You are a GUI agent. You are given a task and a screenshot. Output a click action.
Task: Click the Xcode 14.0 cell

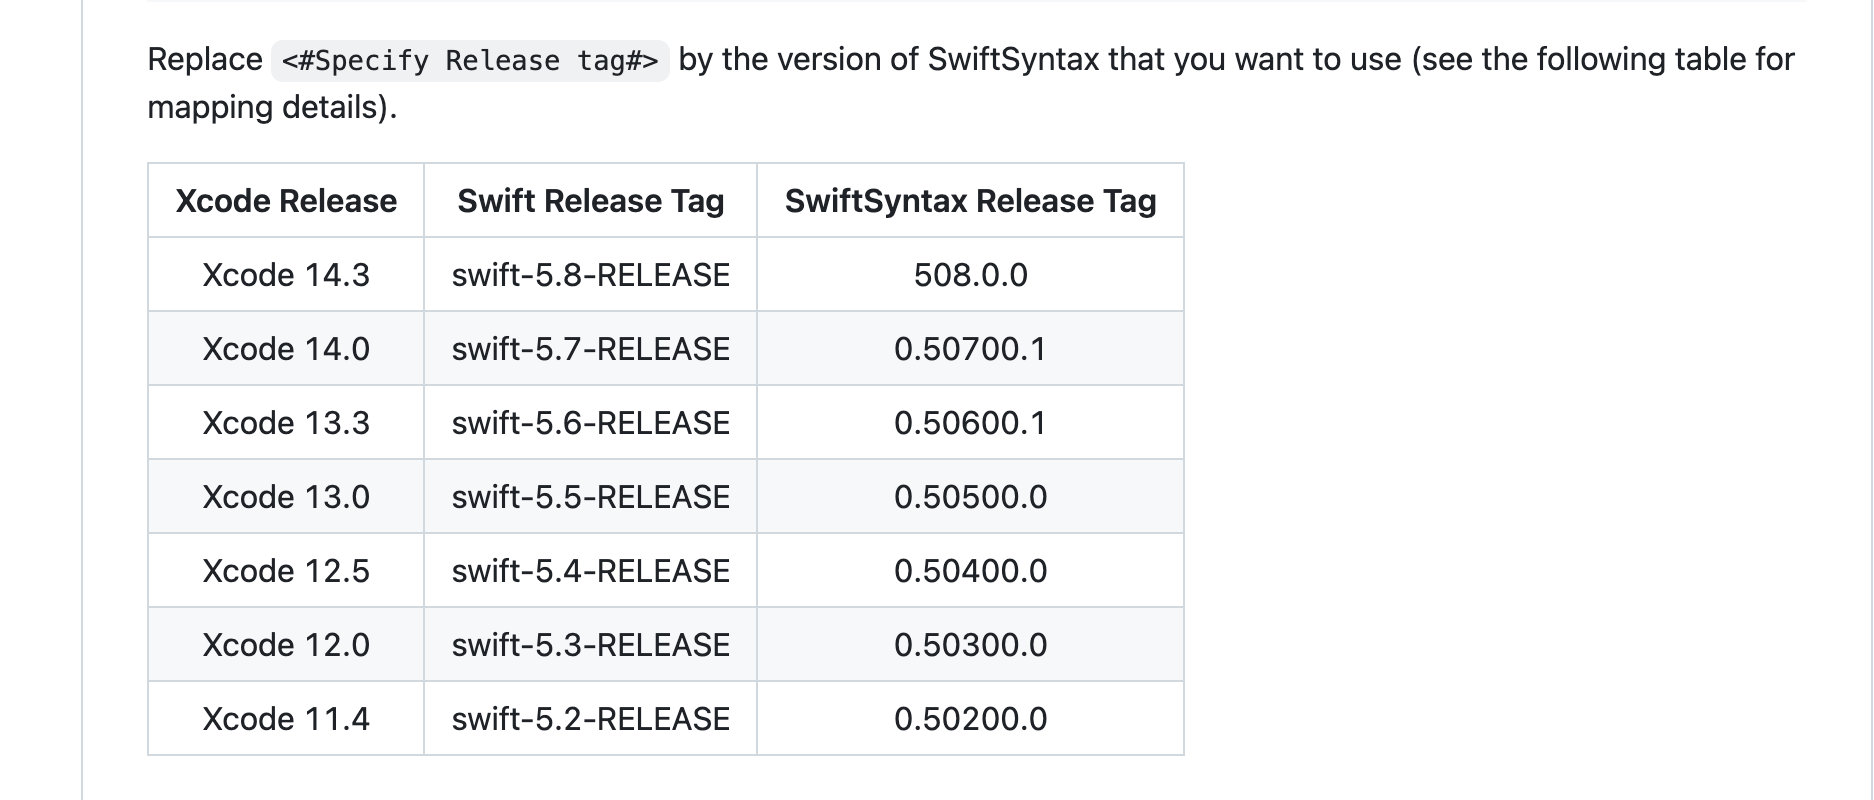286,349
